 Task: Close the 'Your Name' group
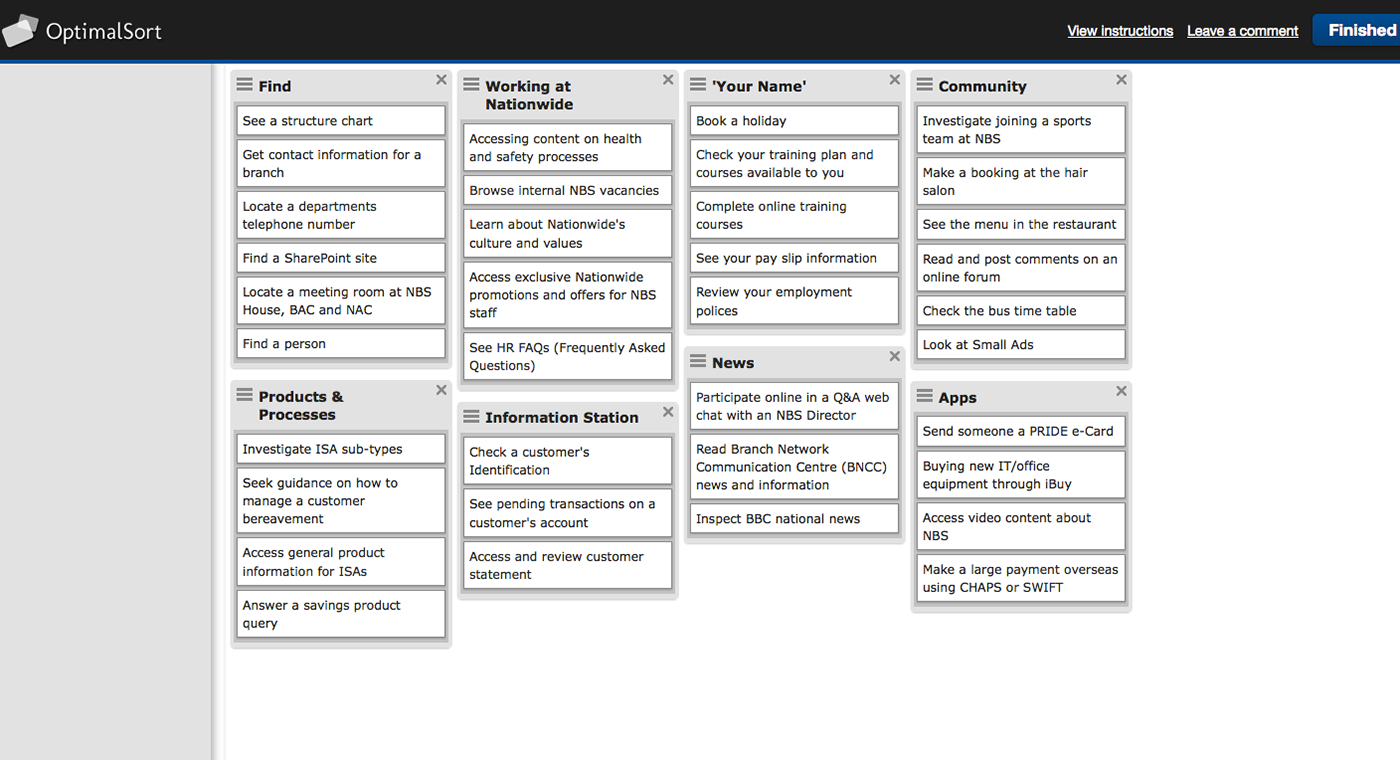(x=895, y=80)
